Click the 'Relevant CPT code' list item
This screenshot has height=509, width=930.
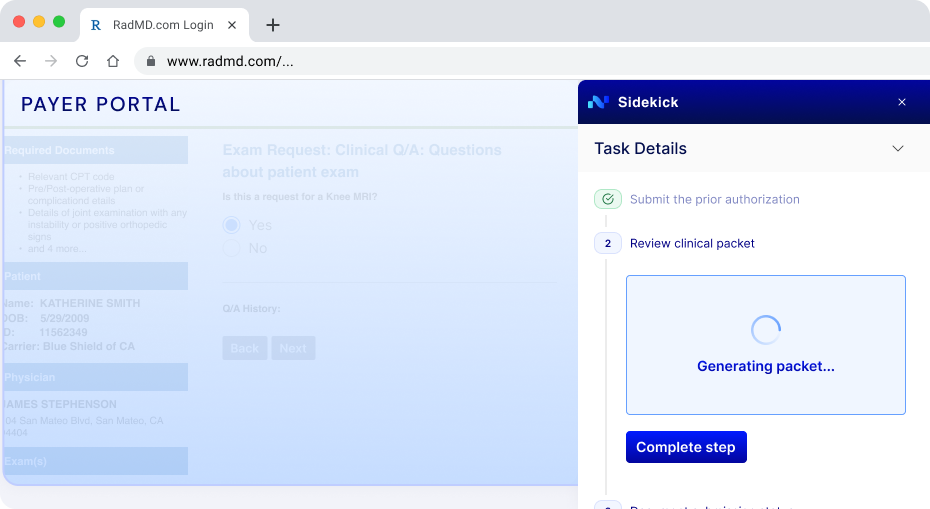(x=71, y=176)
